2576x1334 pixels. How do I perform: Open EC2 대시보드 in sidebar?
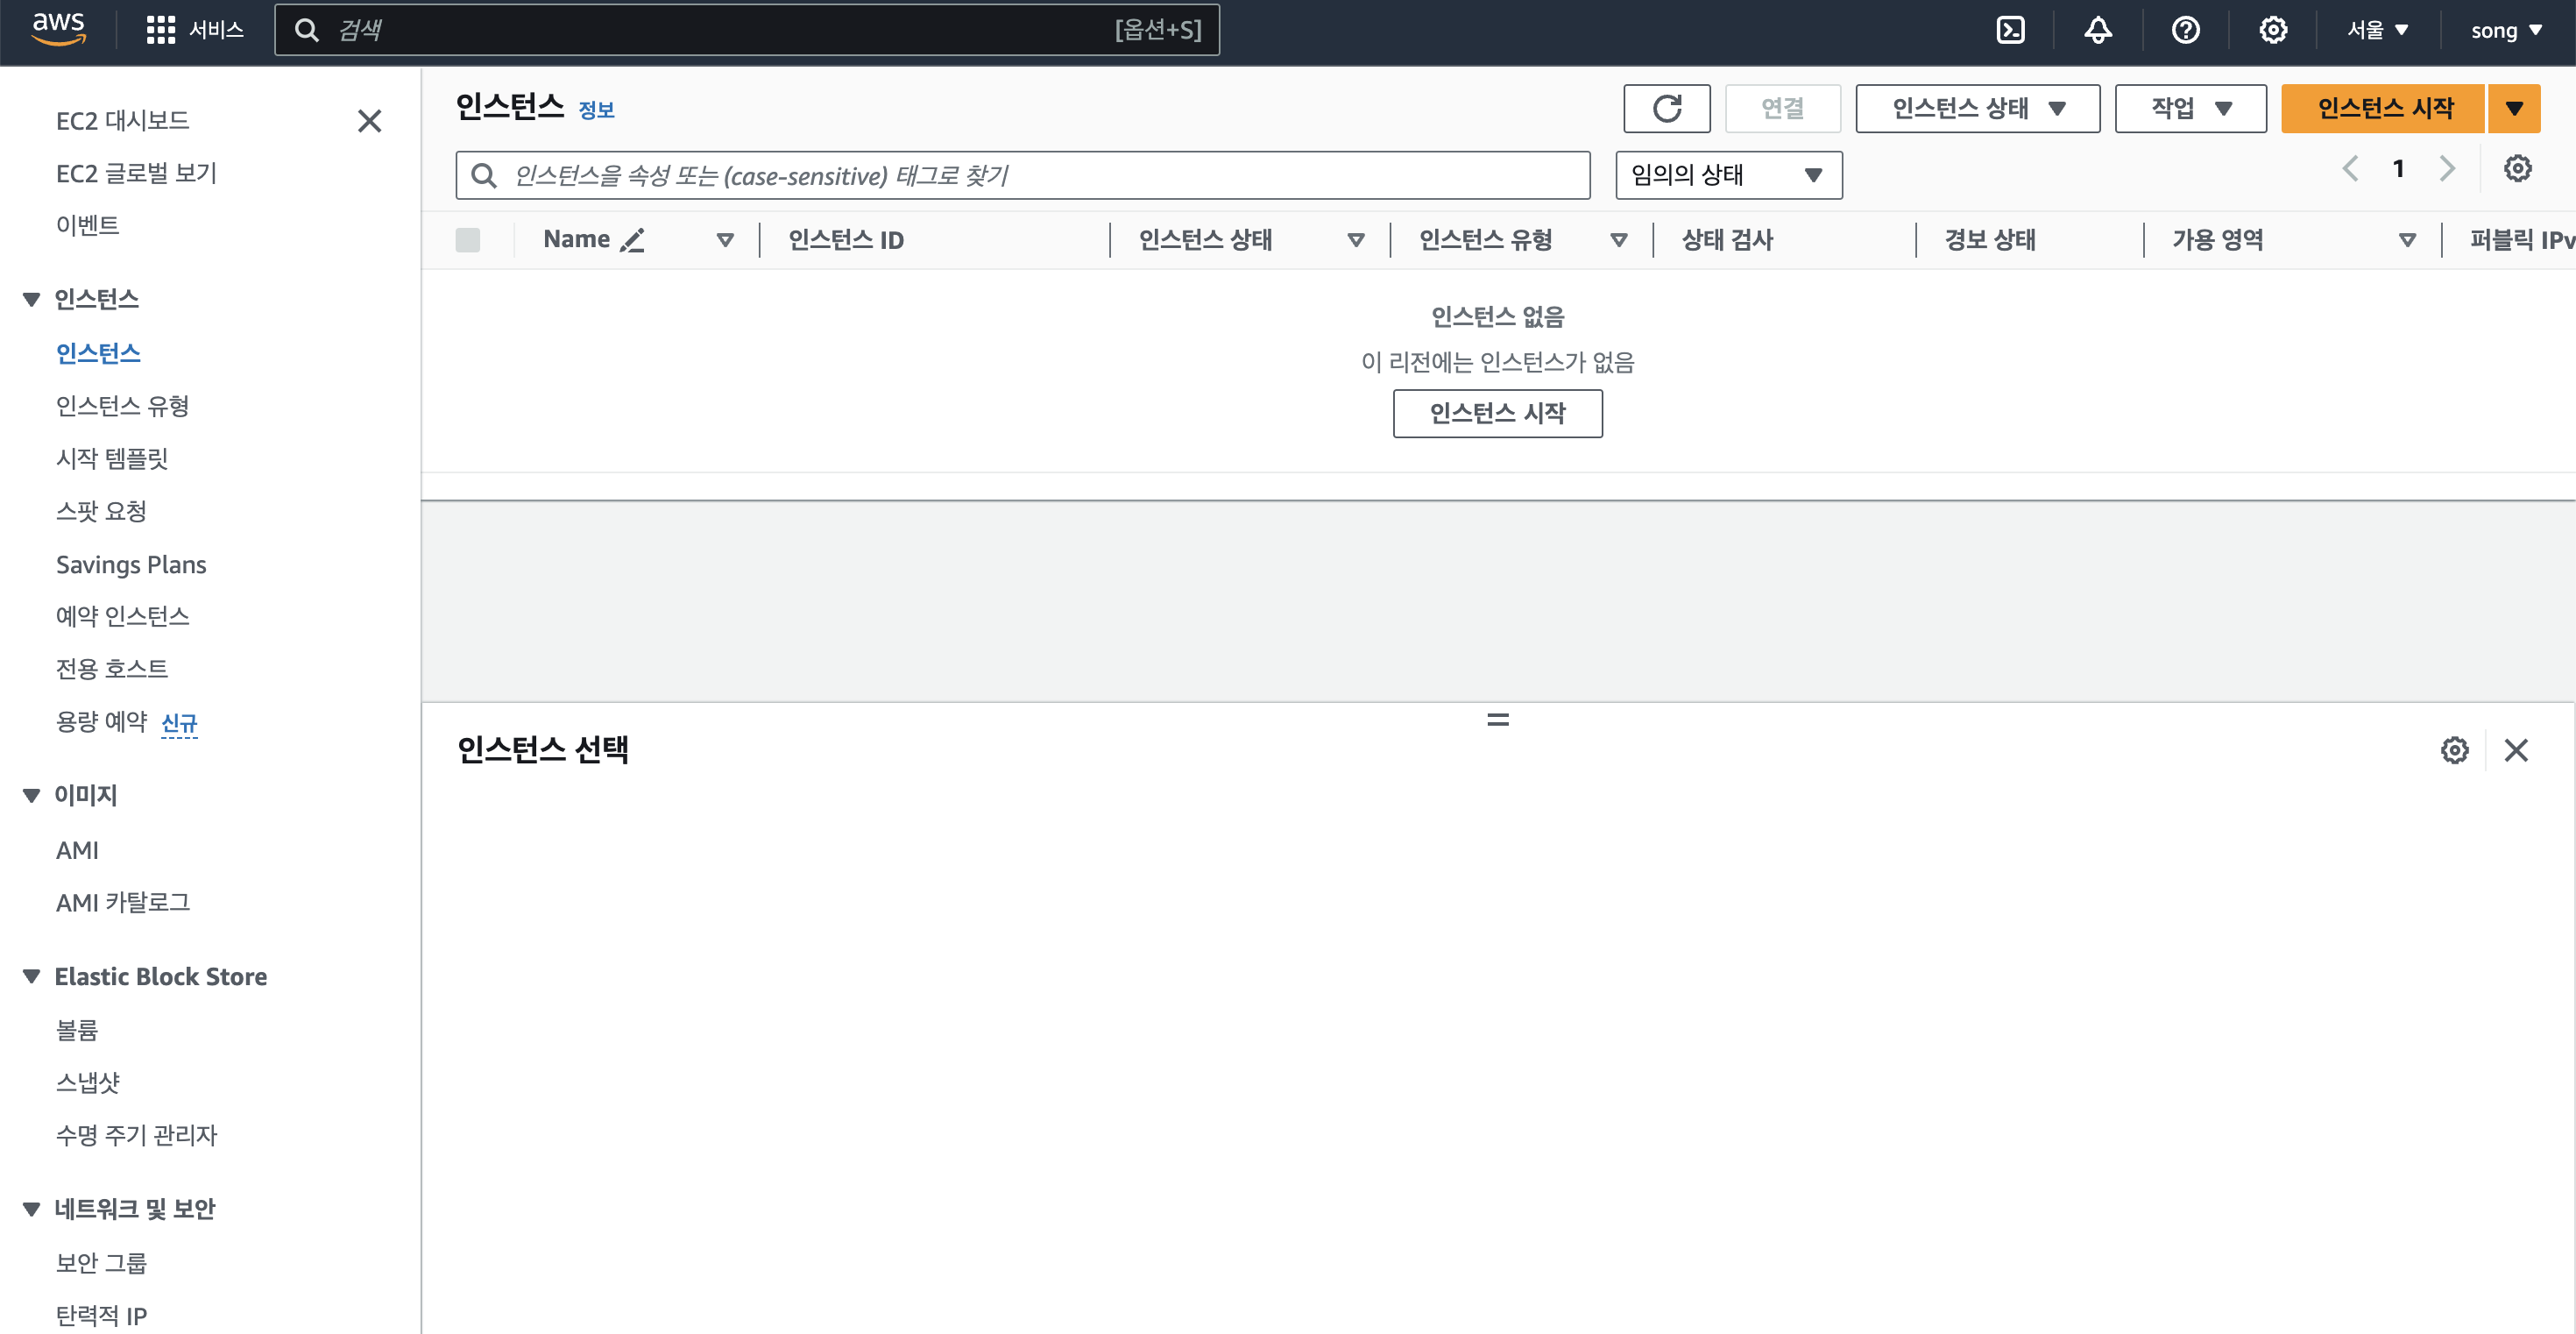123,121
